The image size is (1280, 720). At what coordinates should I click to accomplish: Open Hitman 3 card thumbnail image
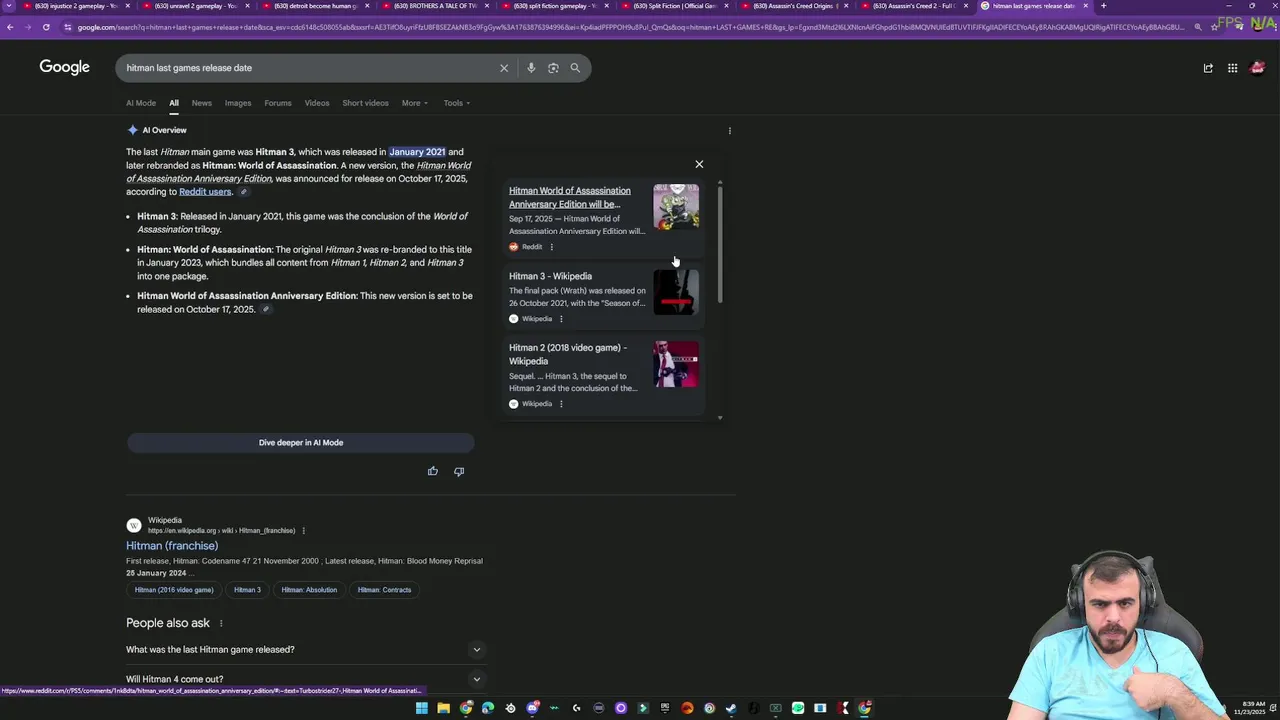676,292
